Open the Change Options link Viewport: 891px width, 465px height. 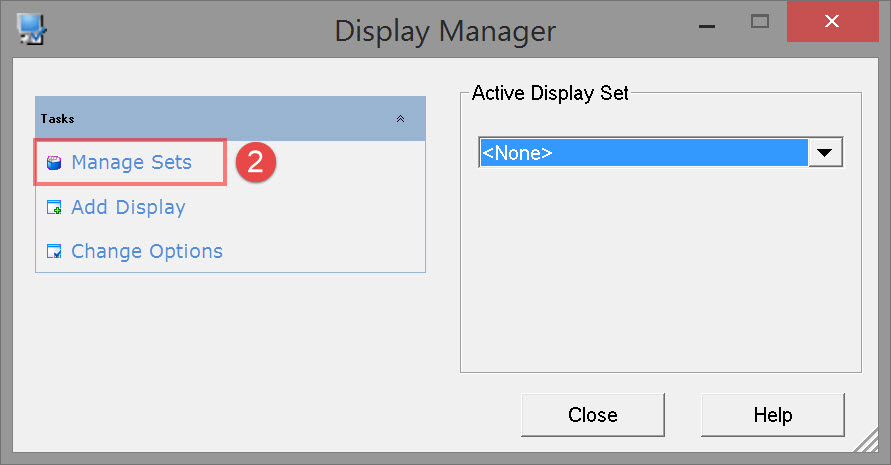tap(147, 251)
